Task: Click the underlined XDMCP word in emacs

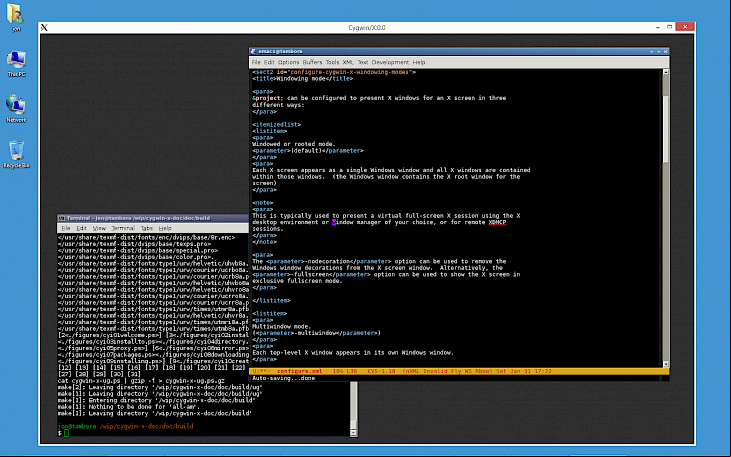Action: 497,222
